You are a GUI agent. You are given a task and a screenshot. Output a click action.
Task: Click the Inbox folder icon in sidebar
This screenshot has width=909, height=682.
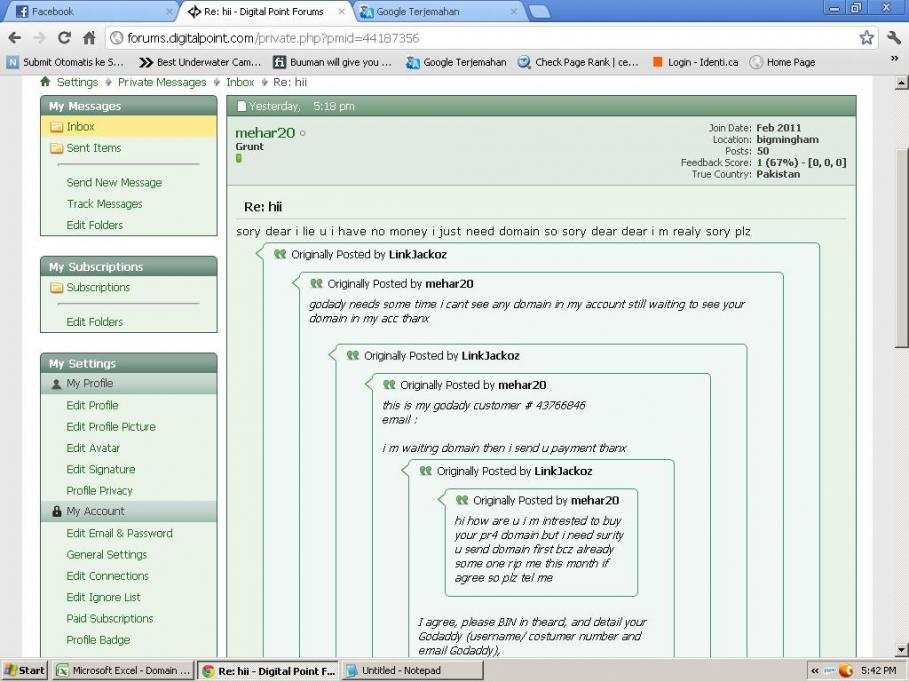click(x=56, y=127)
